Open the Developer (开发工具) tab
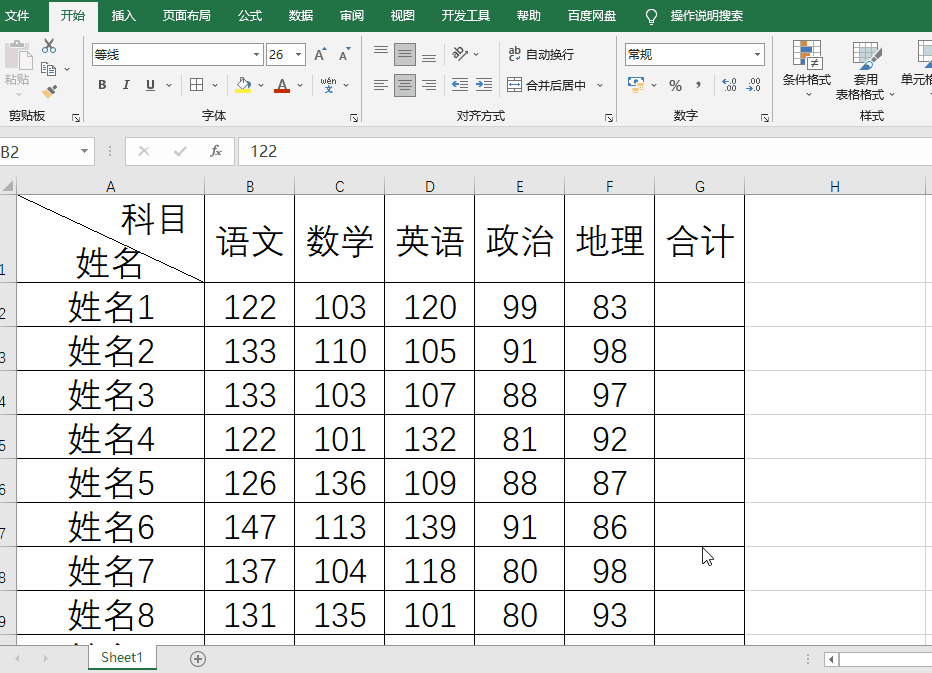The image size is (932, 673). click(x=465, y=15)
